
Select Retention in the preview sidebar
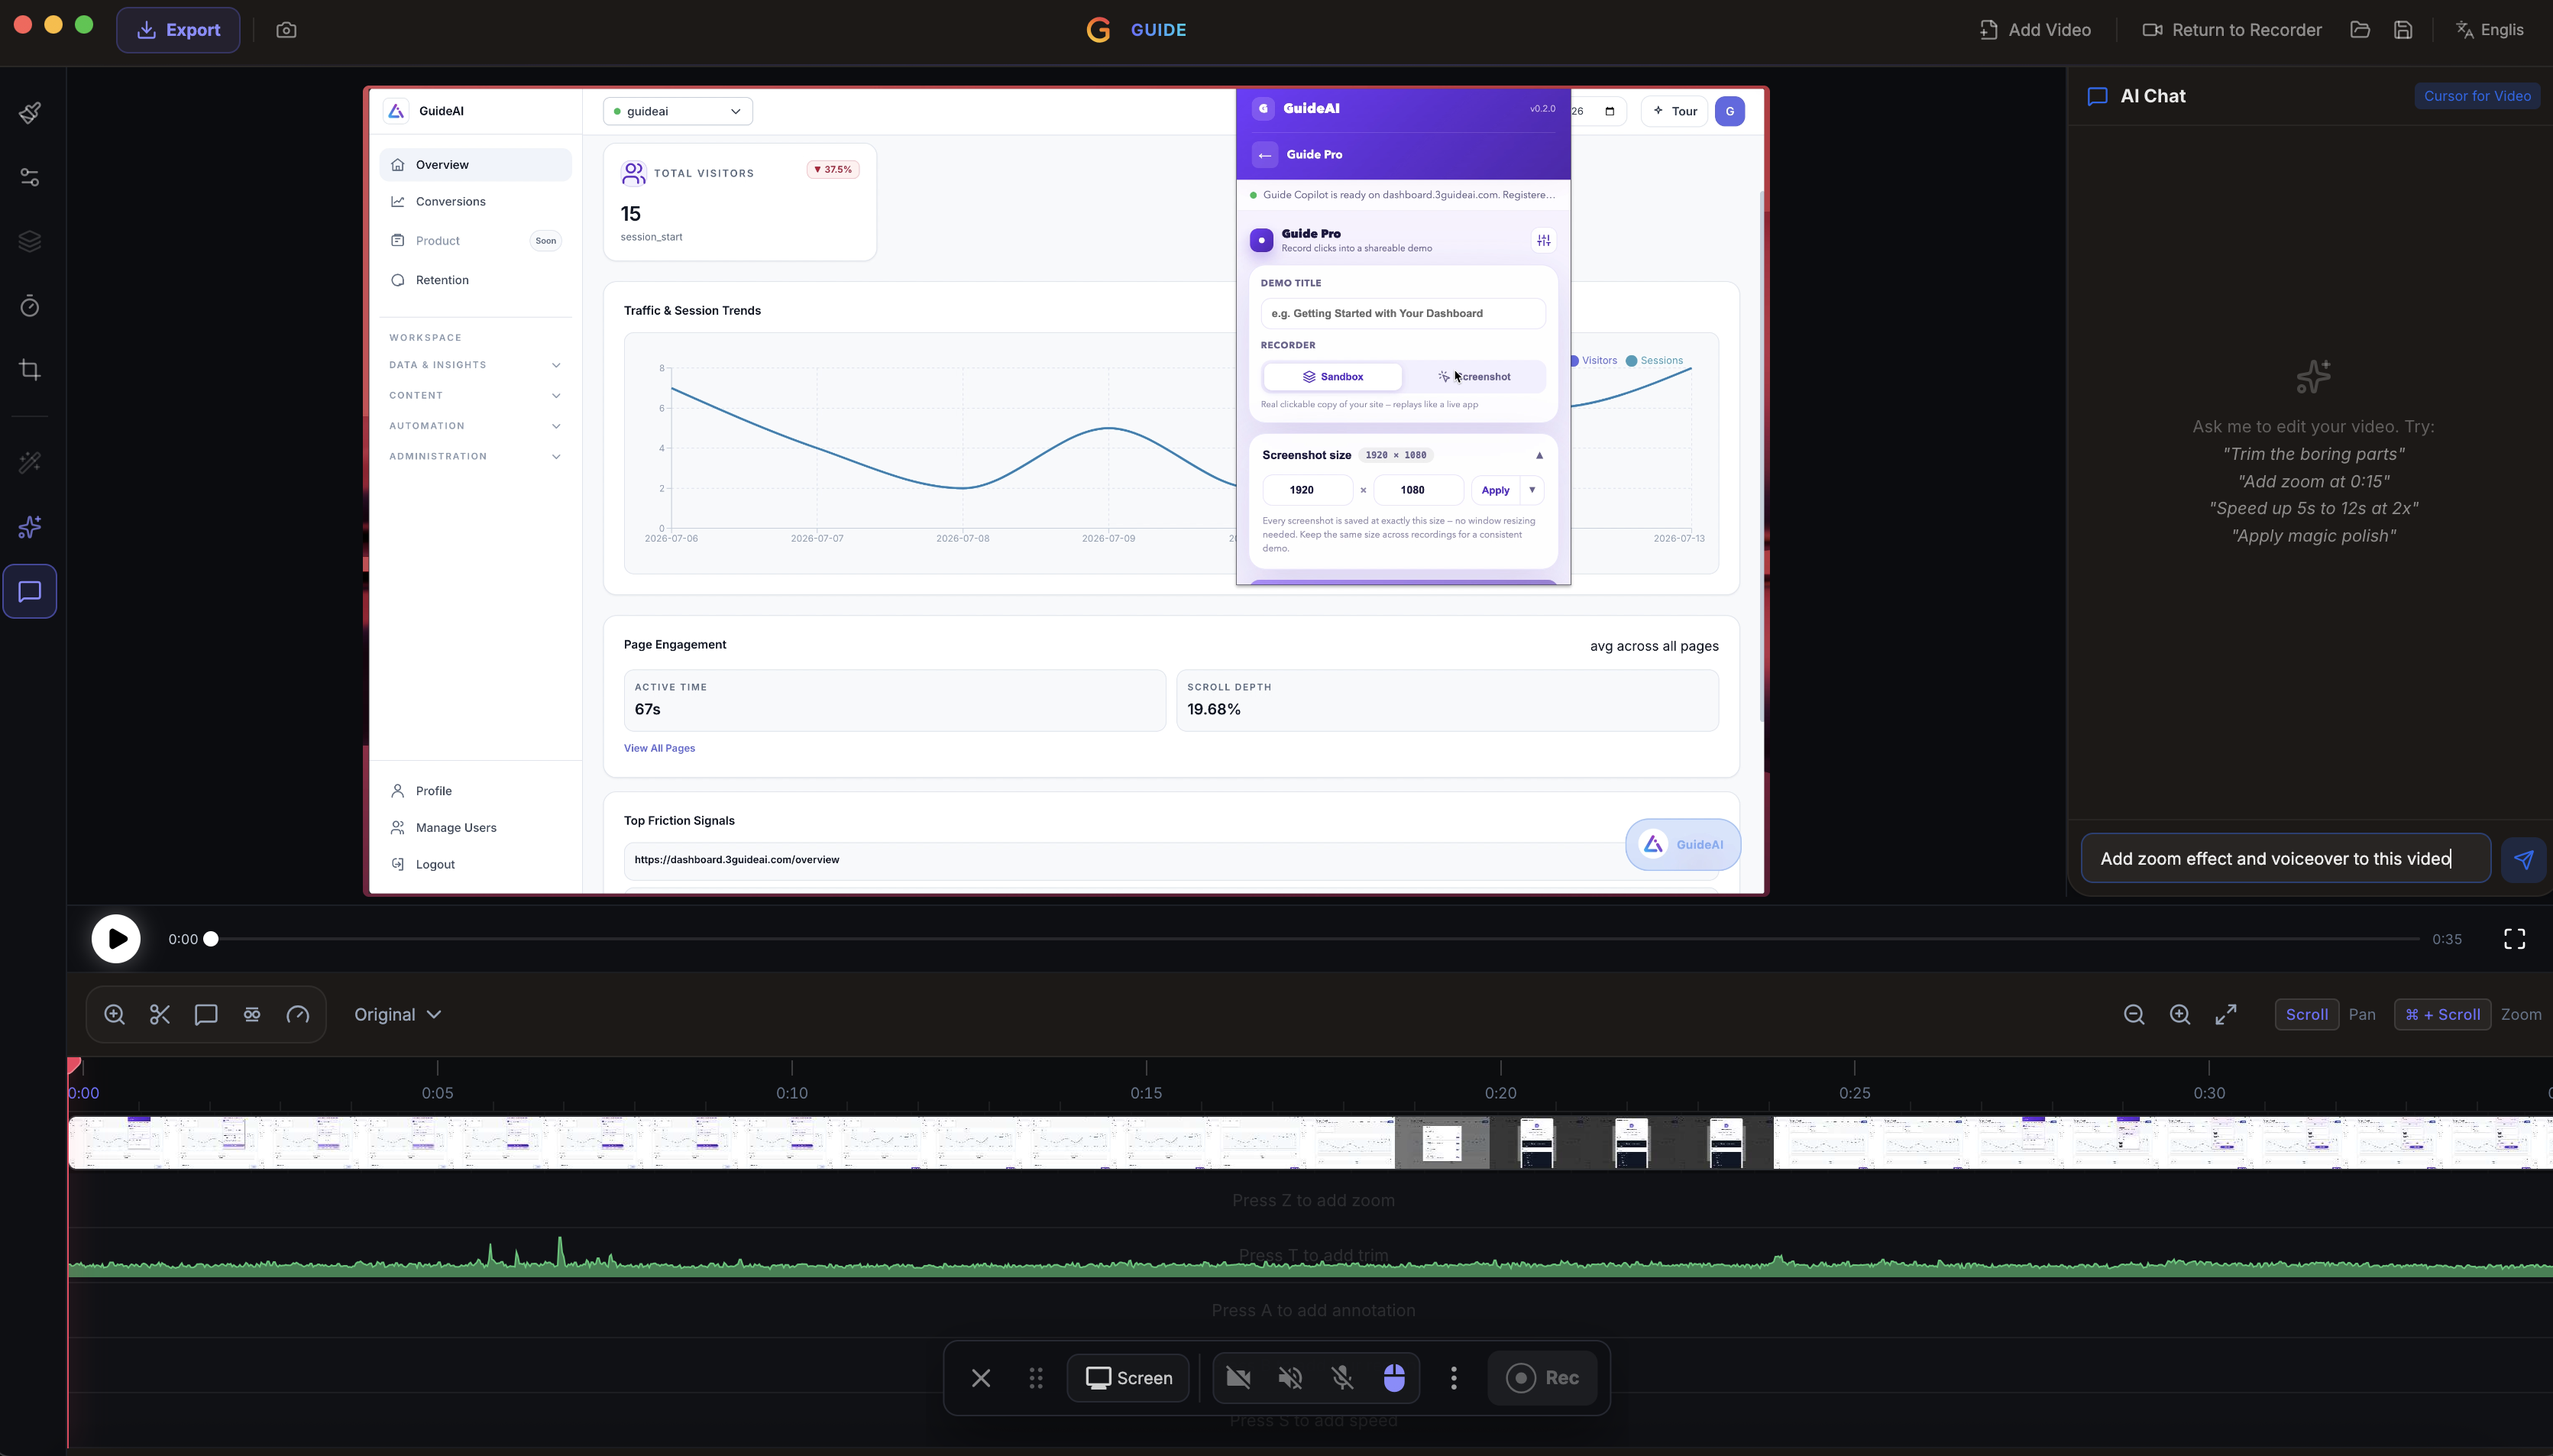coord(475,280)
